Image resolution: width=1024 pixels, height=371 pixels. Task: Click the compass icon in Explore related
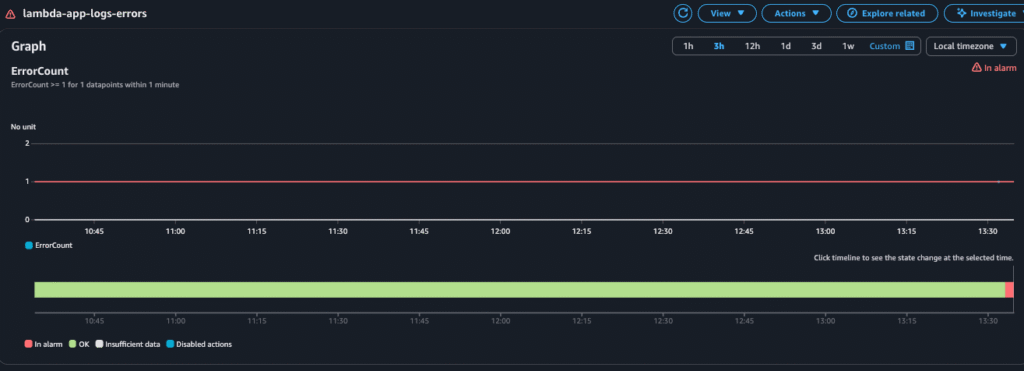[x=852, y=13]
